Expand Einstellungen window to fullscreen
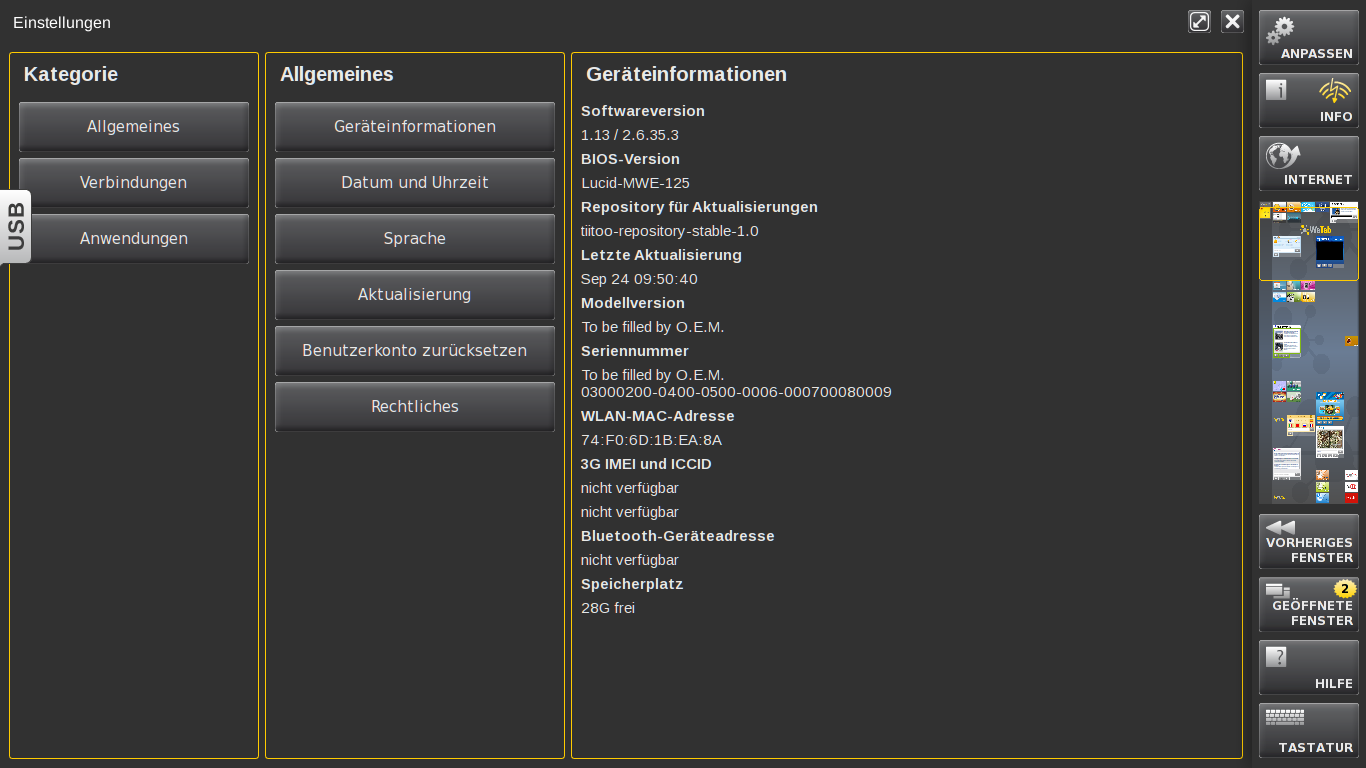 coord(1199,22)
